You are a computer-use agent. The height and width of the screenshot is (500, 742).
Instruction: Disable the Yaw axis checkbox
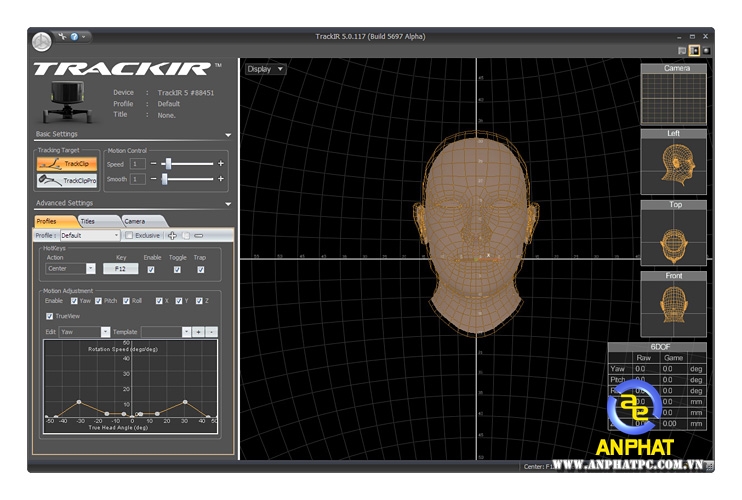(x=74, y=301)
